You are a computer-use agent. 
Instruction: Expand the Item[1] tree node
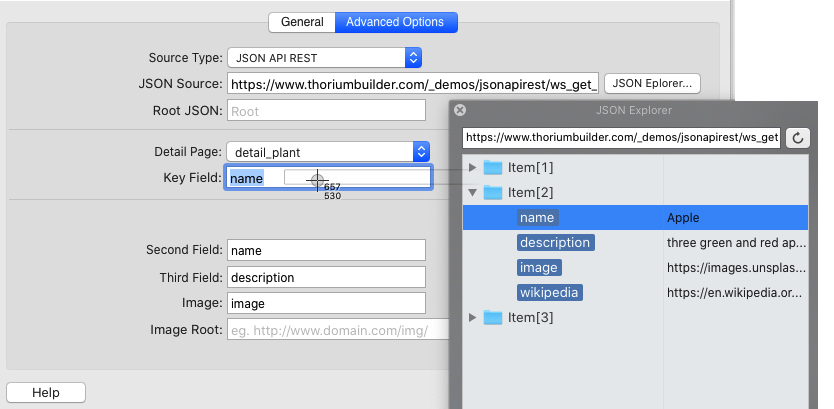coord(473,167)
